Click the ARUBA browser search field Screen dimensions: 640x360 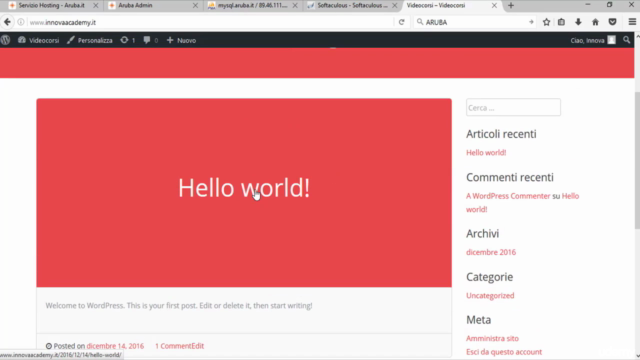click(x=476, y=22)
